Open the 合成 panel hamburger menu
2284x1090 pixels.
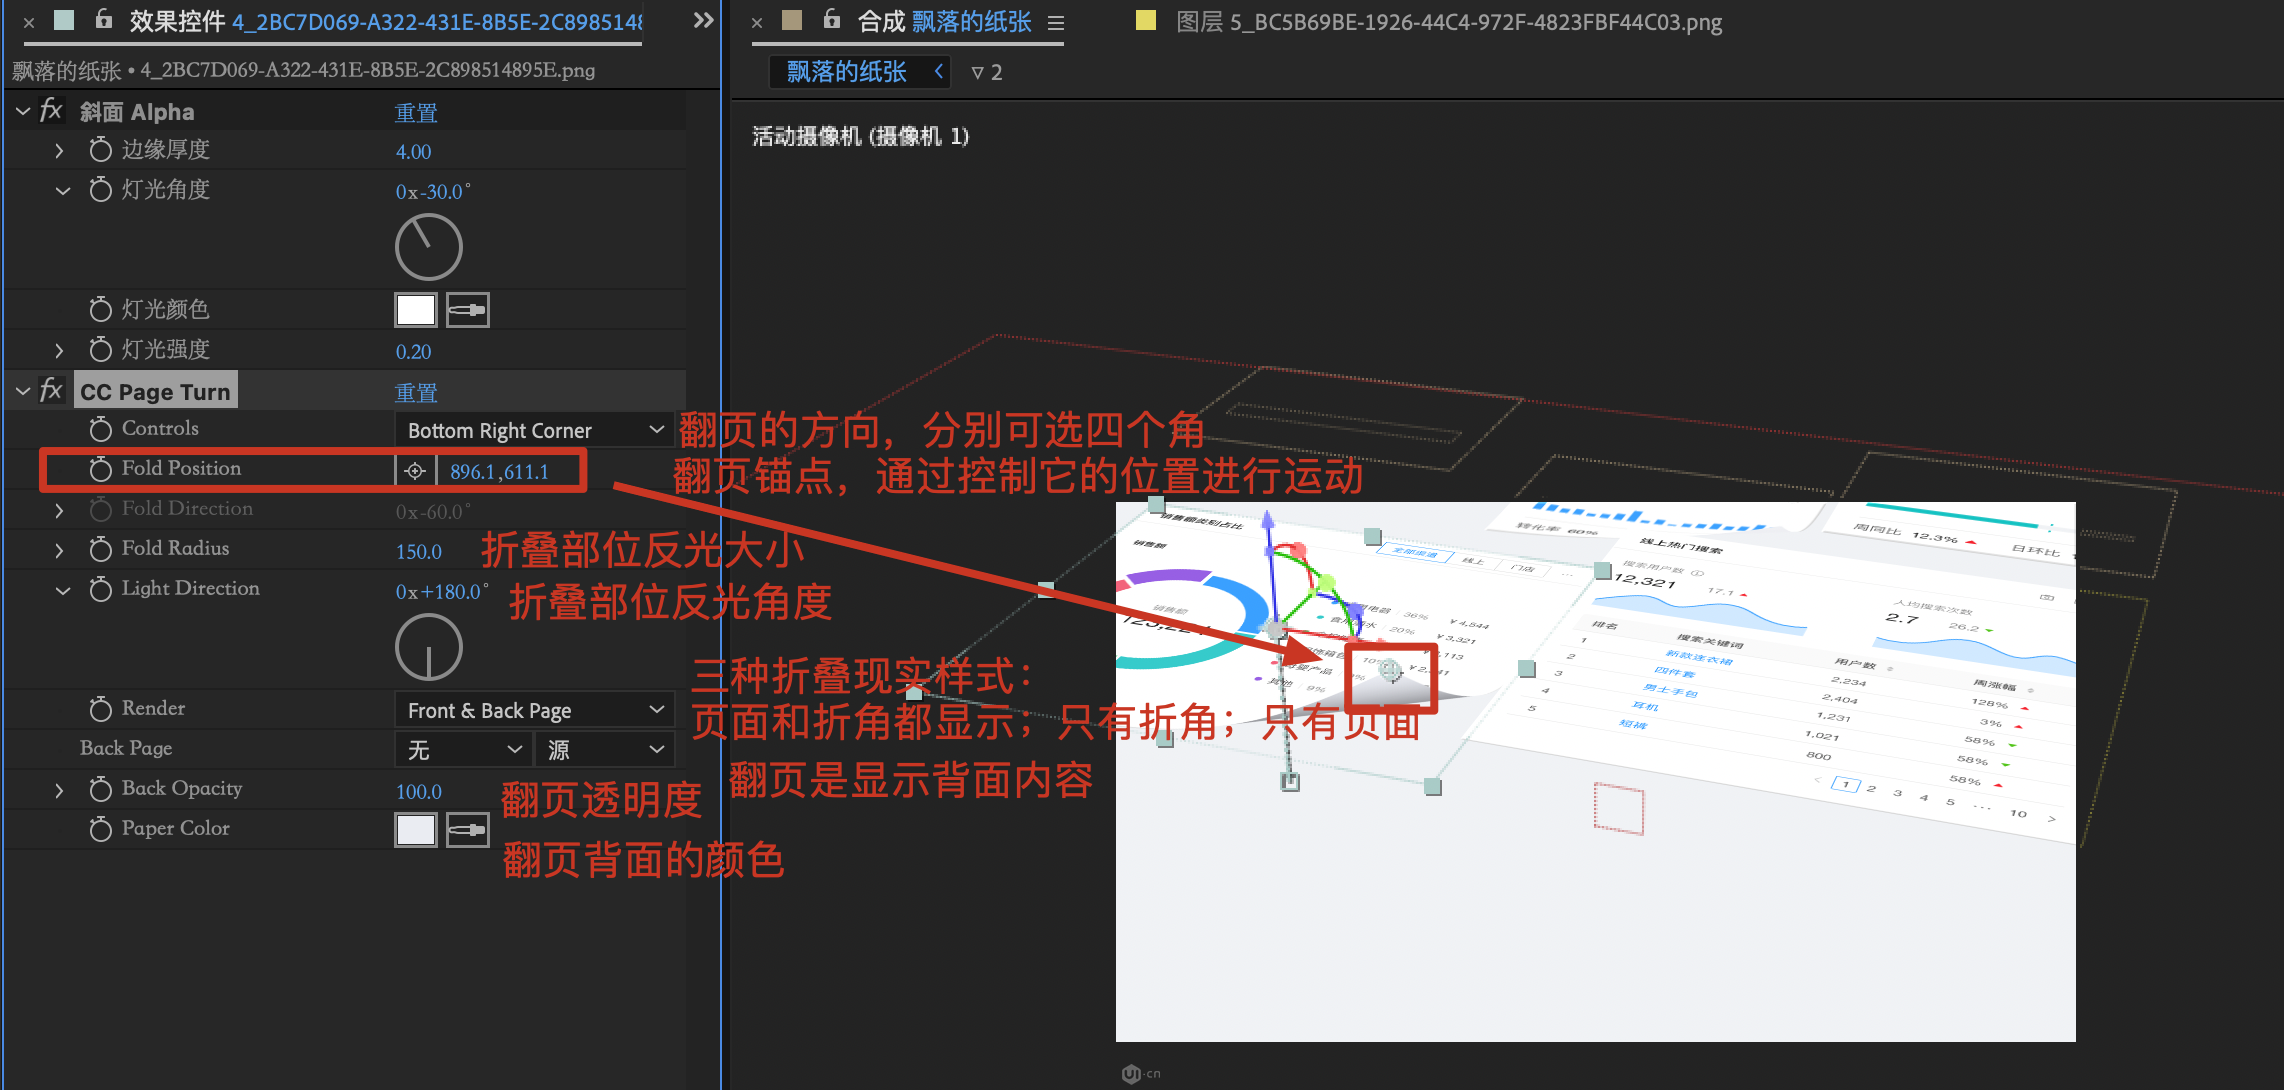(1056, 22)
